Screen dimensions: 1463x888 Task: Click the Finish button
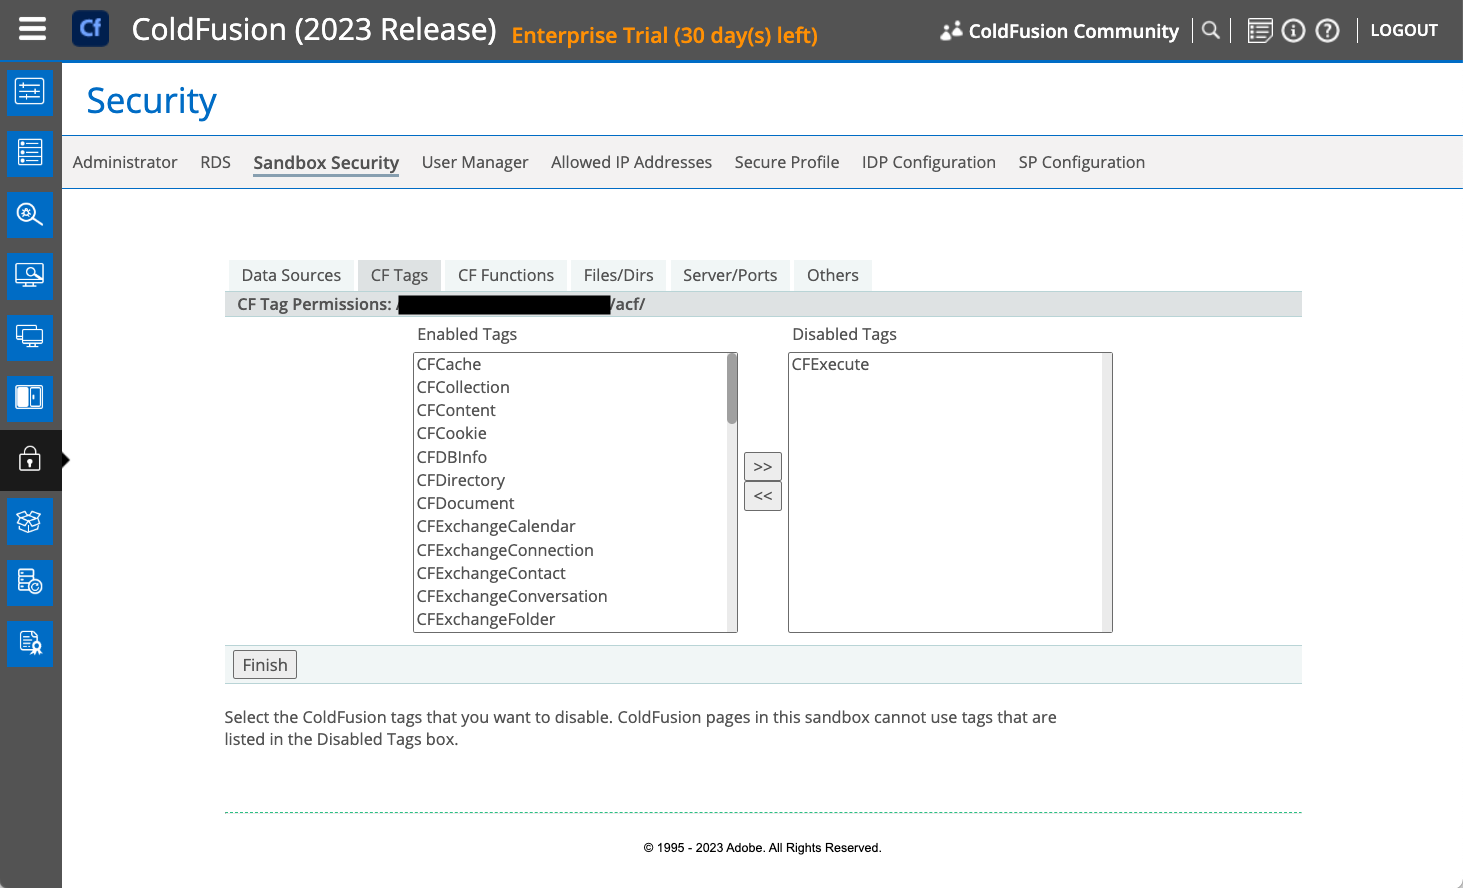click(265, 665)
